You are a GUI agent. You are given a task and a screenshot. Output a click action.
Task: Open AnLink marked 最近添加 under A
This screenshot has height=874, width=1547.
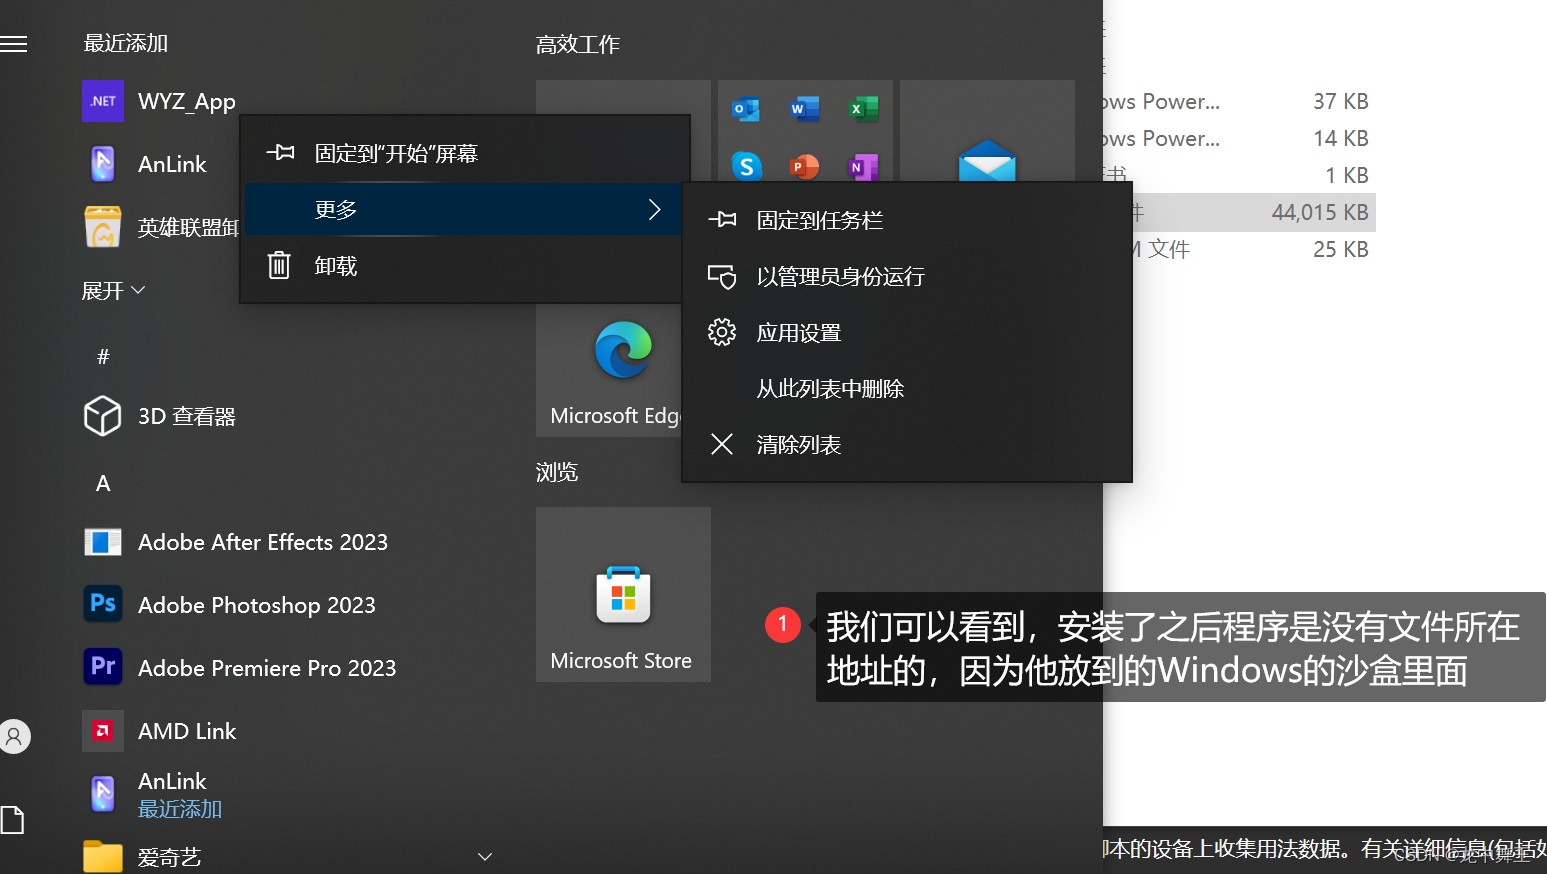[x=155, y=794]
